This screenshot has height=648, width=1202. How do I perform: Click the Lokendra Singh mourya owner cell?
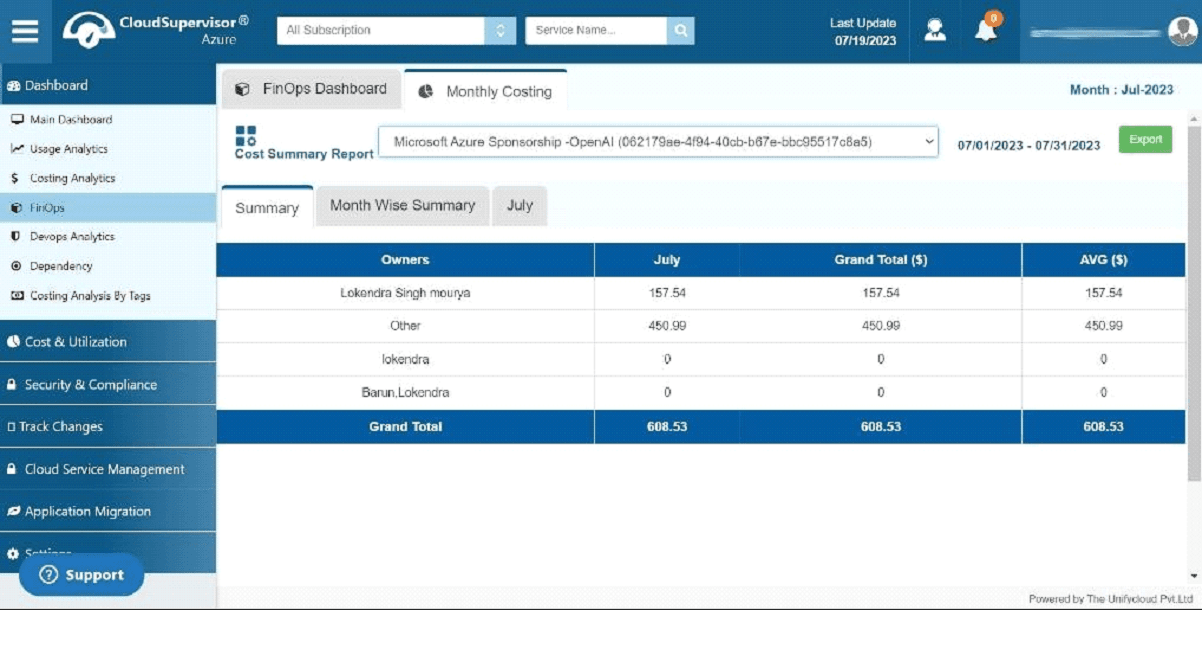(405, 293)
